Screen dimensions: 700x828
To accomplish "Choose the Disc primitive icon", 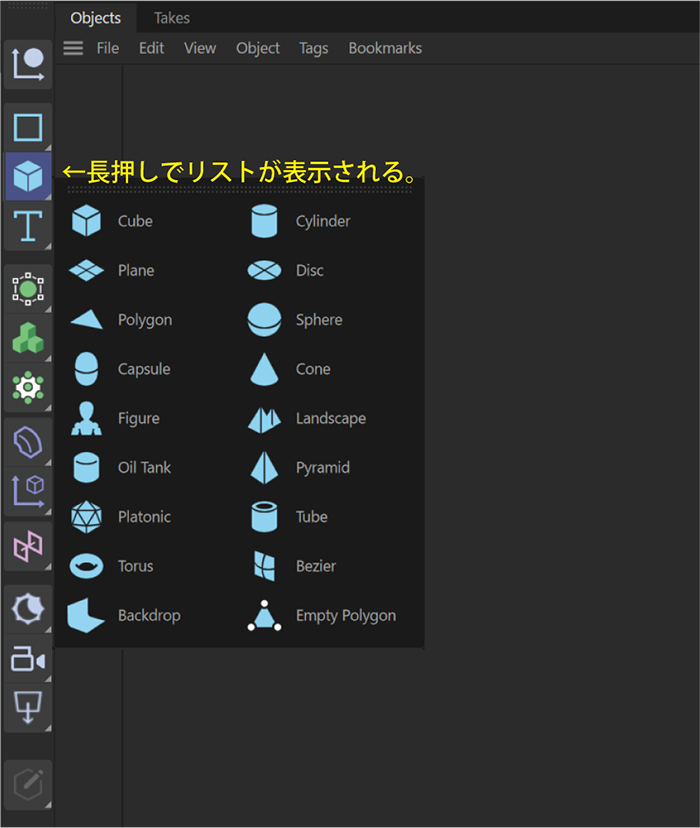I will point(264,270).
